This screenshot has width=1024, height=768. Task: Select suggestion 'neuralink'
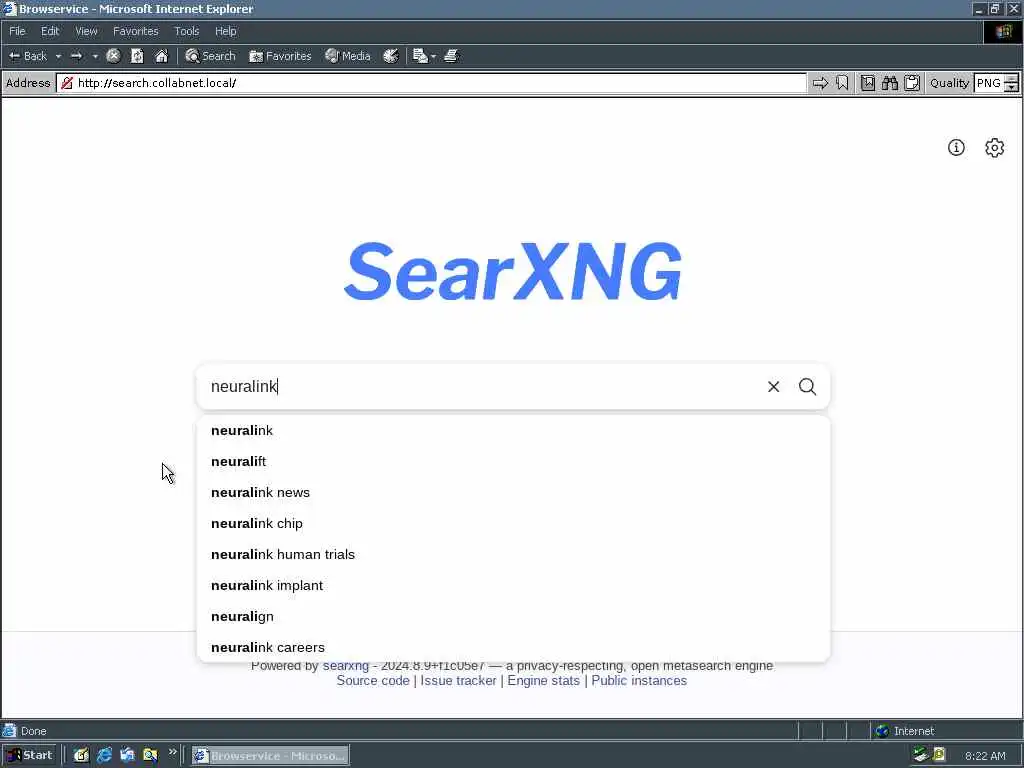click(513, 430)
